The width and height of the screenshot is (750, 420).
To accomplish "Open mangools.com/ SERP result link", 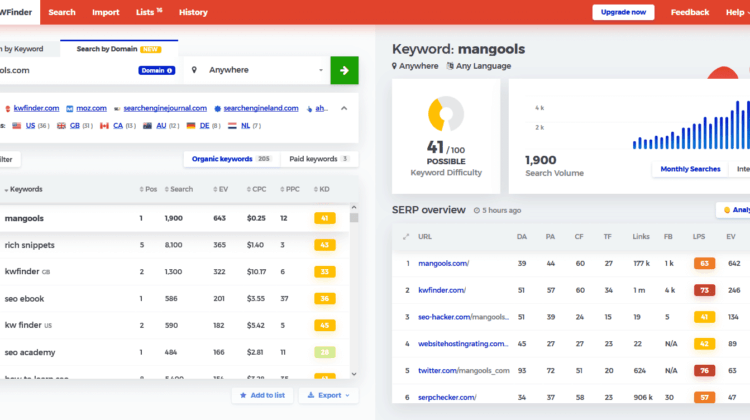I will pyautogui.click(x=443, y=264).
